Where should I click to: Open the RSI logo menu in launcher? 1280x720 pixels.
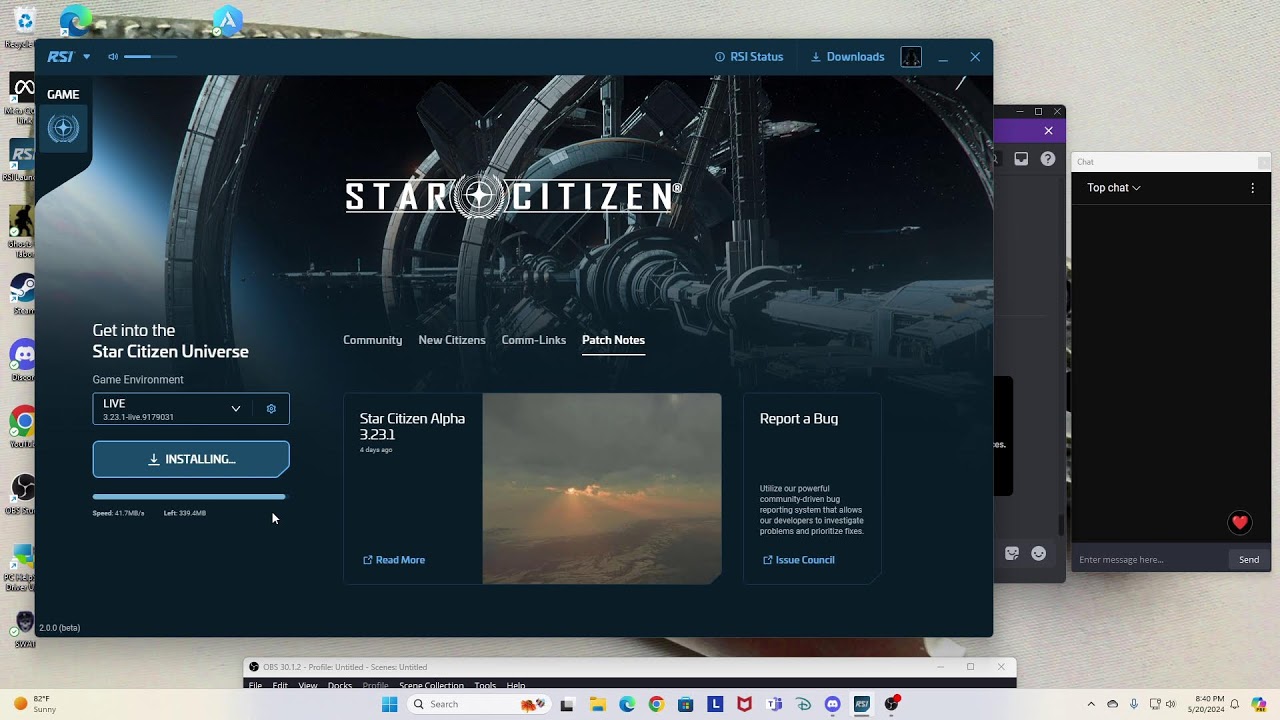(x=68, y=57)
